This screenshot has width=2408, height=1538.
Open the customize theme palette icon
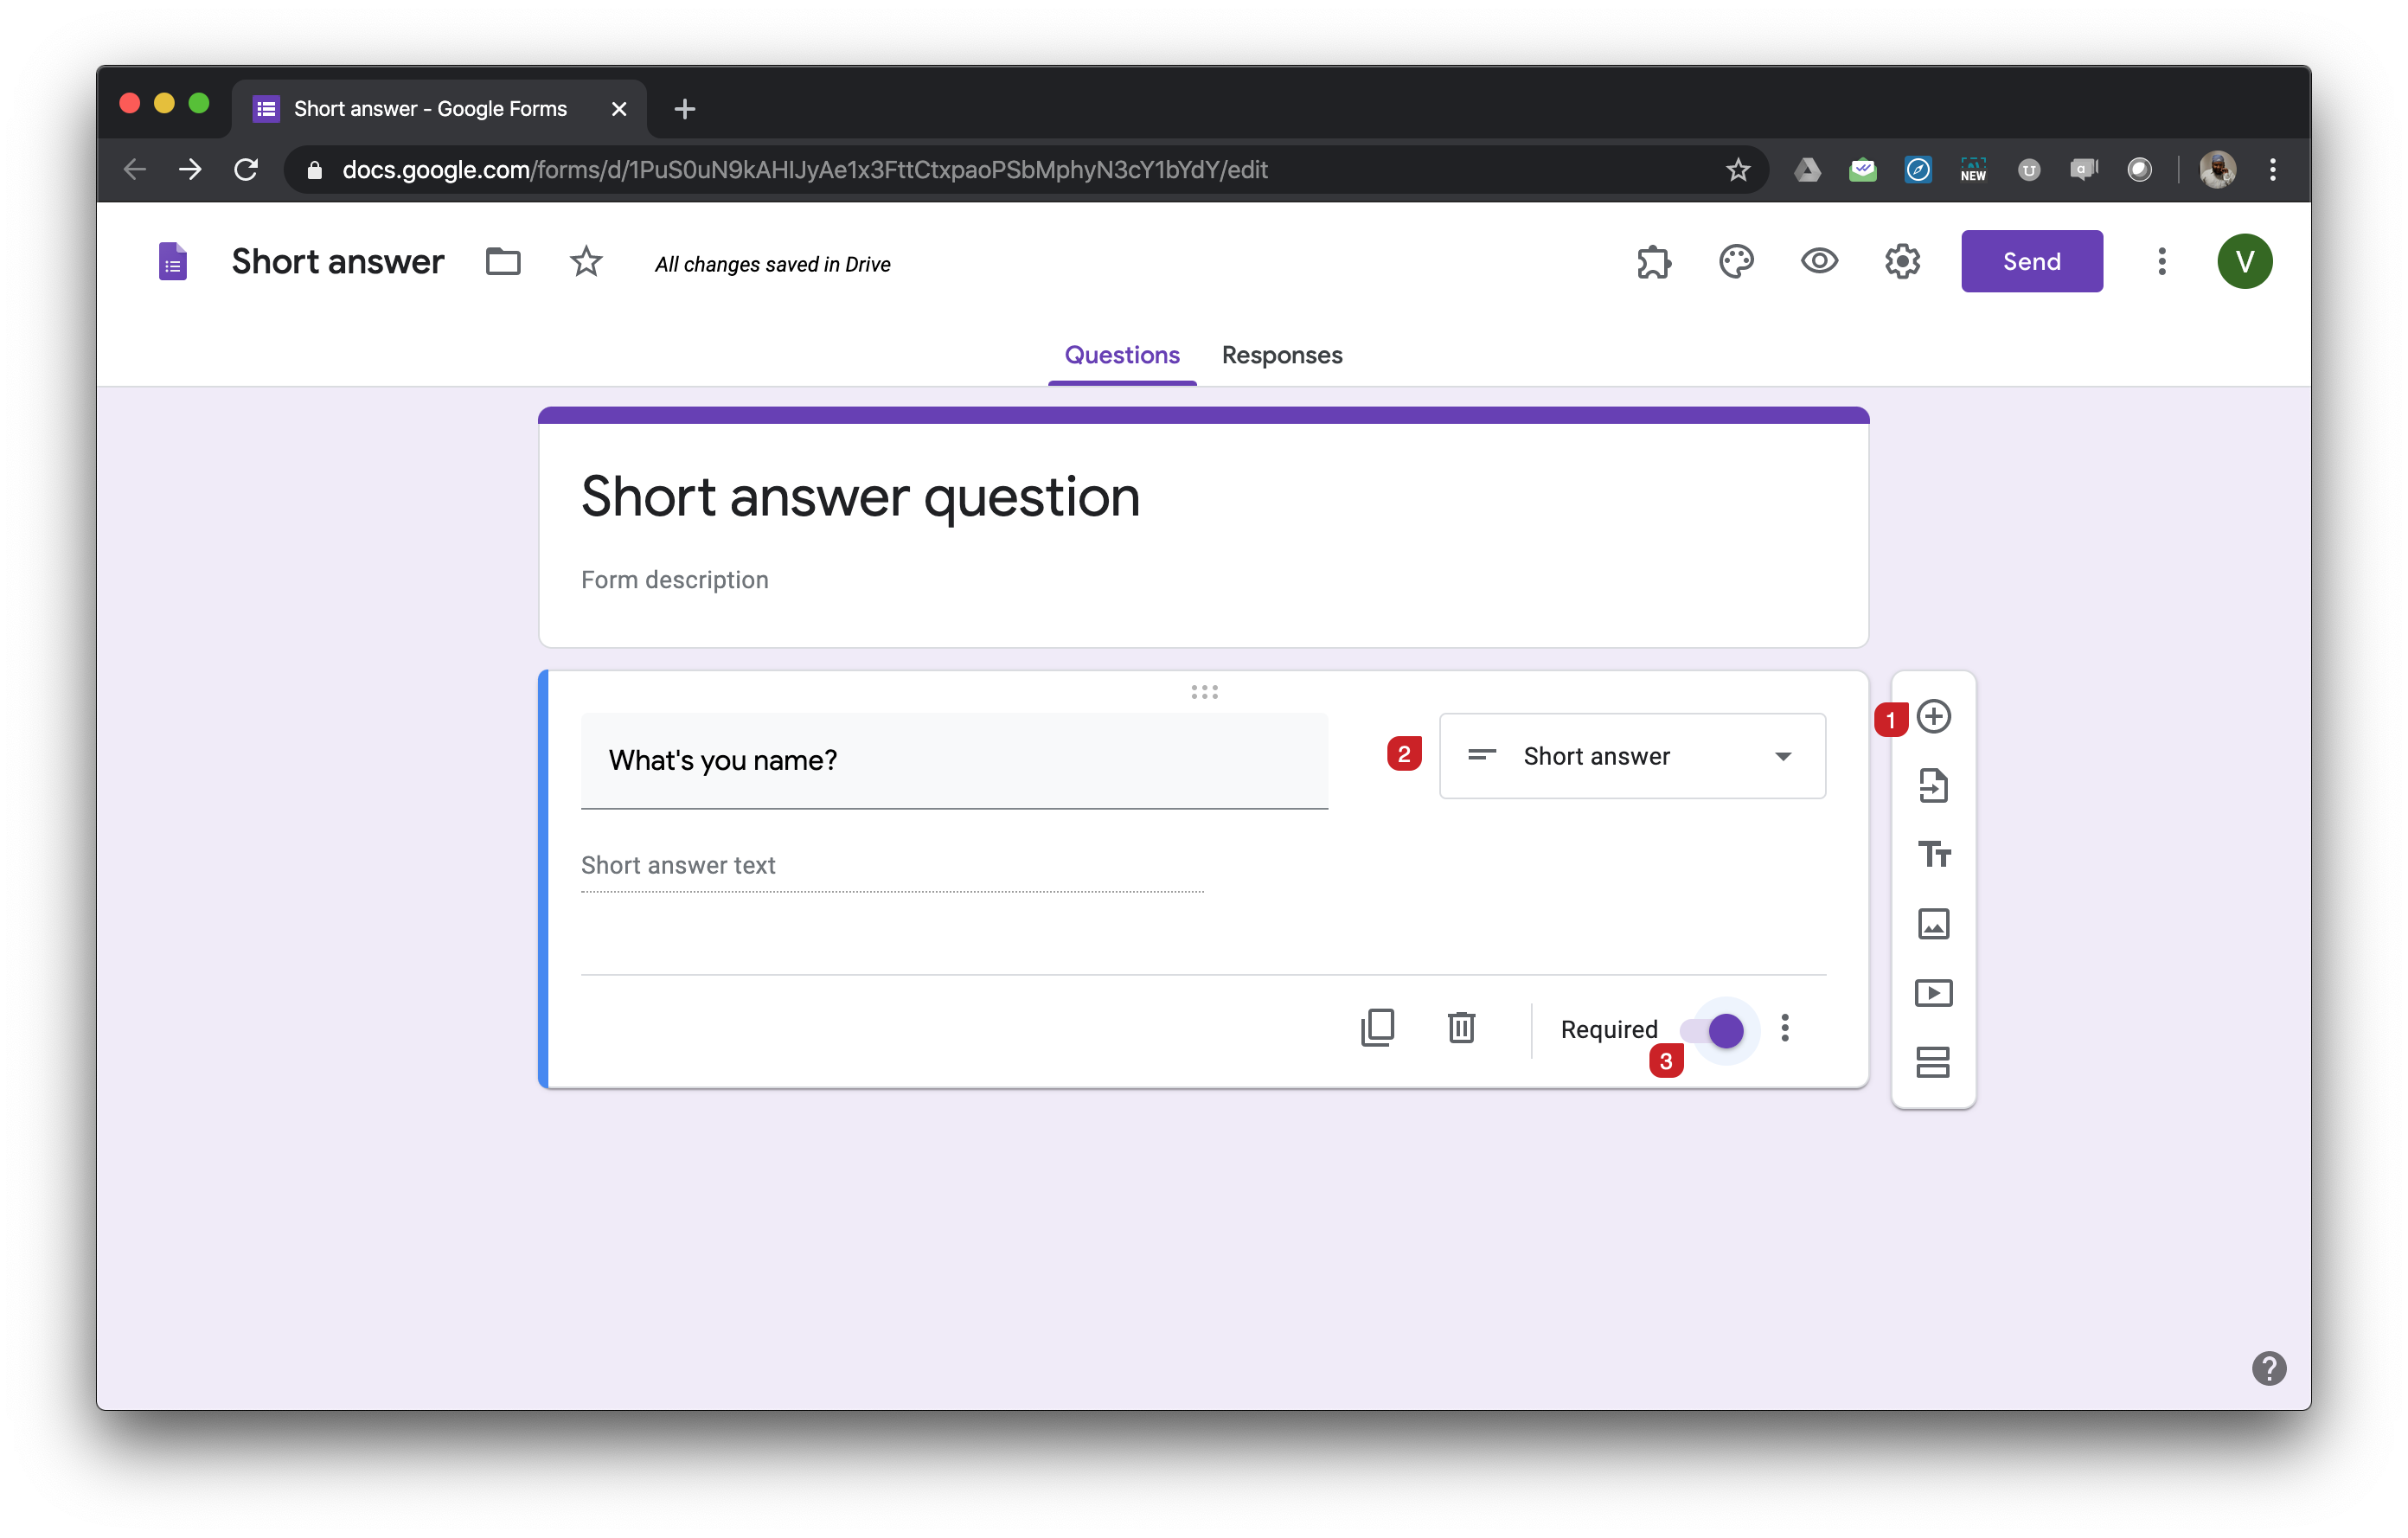coord(1736,261)
